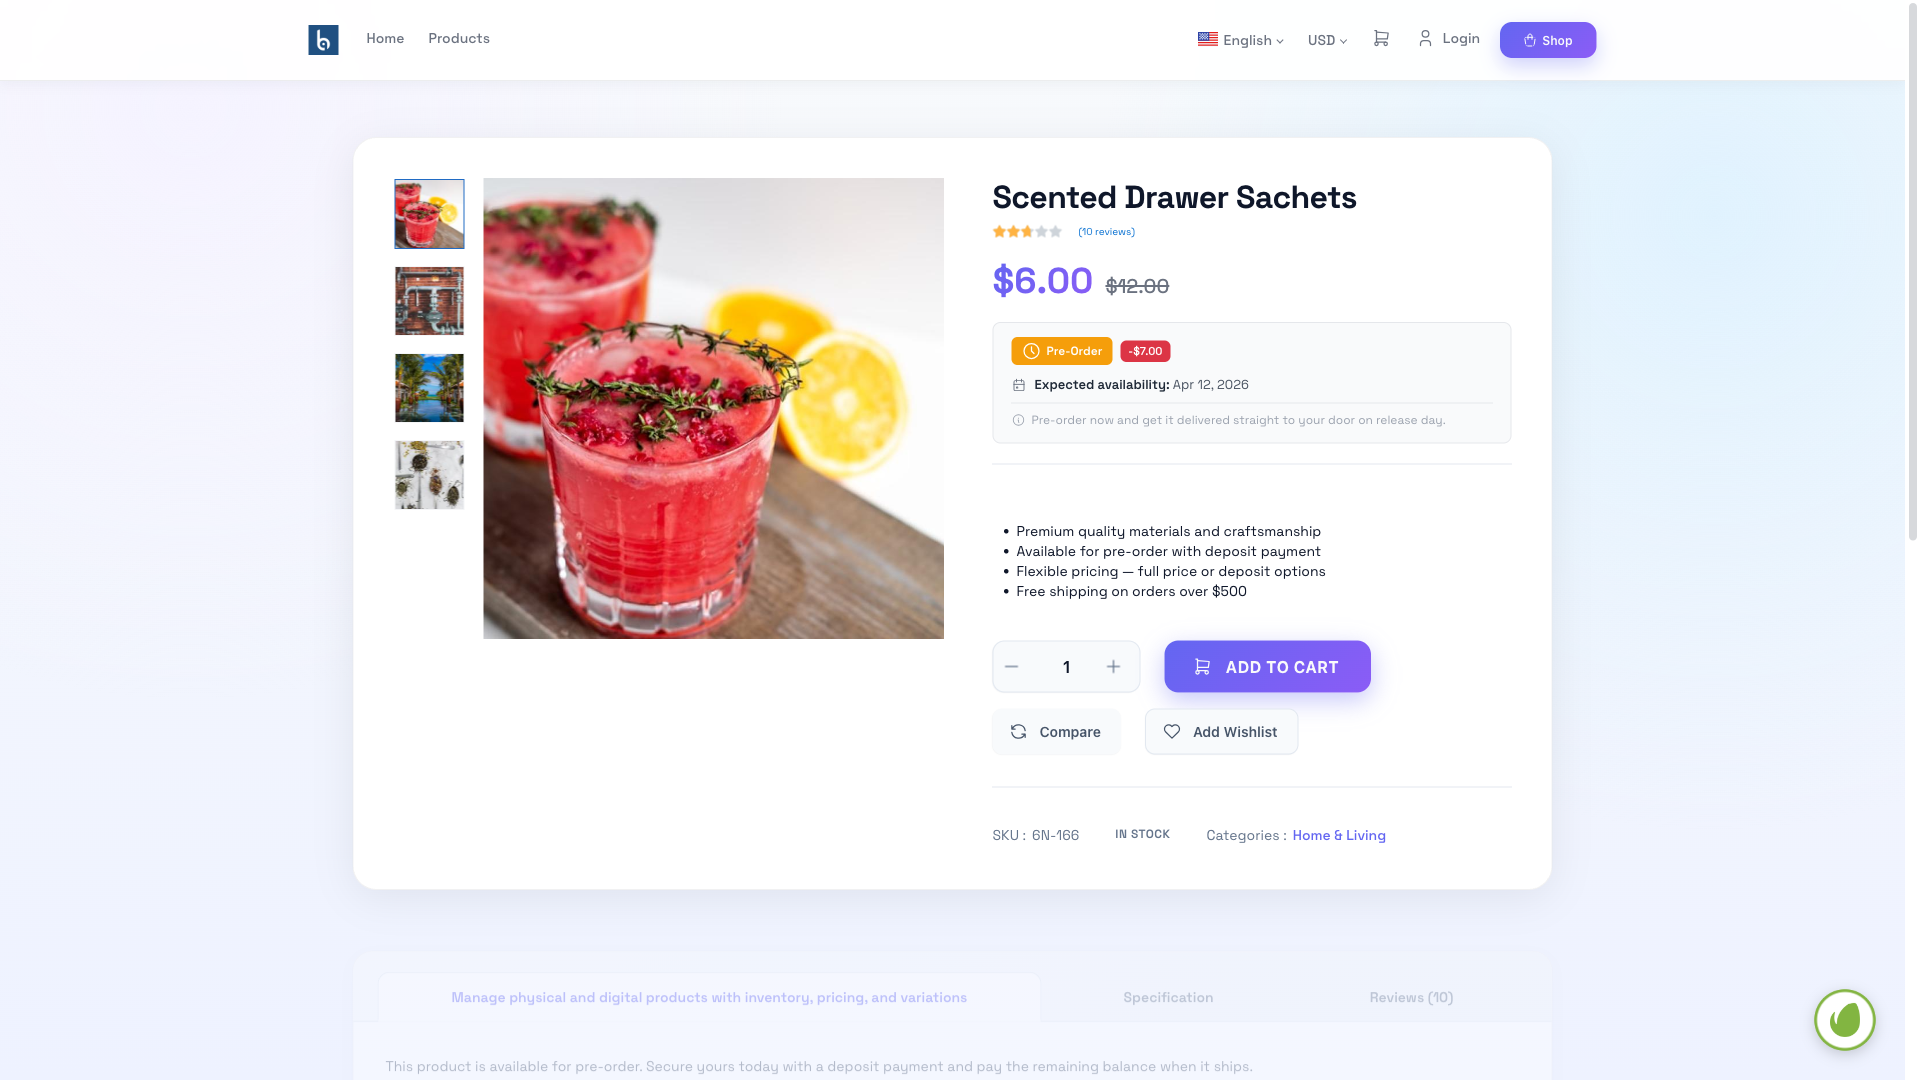Go to the Home menu item
Screen dimensions: 1920x1080
point(385,38)
